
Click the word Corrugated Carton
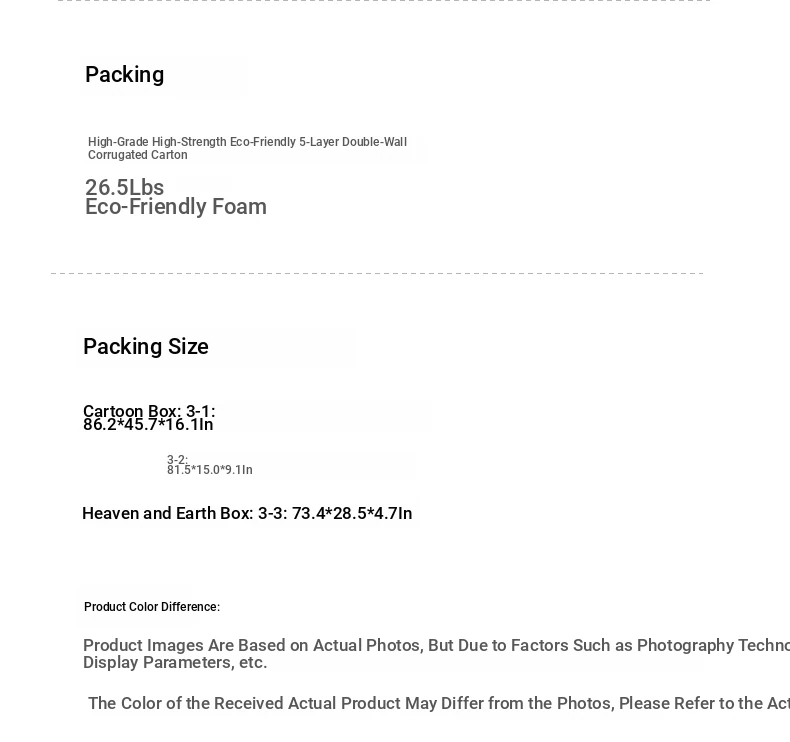tap(138, 155)
